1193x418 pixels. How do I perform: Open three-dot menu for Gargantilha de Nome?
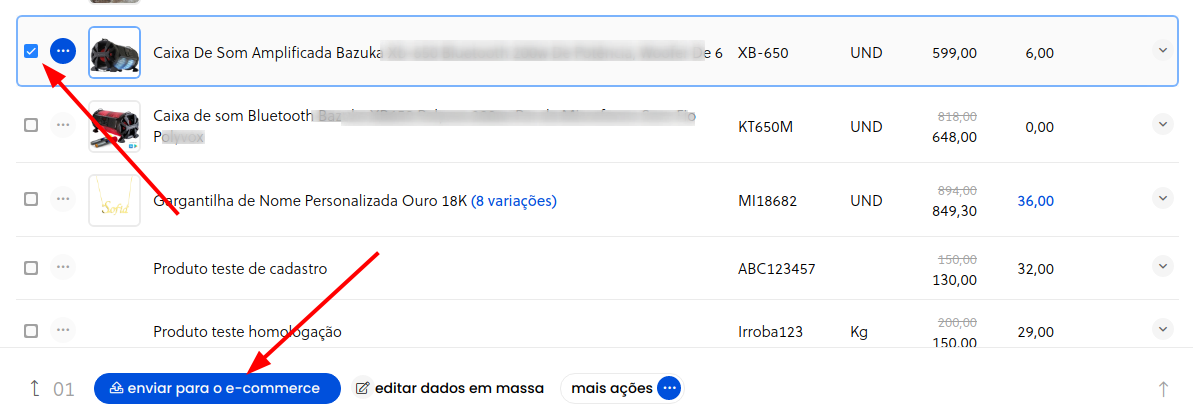(x=63, y=199)
